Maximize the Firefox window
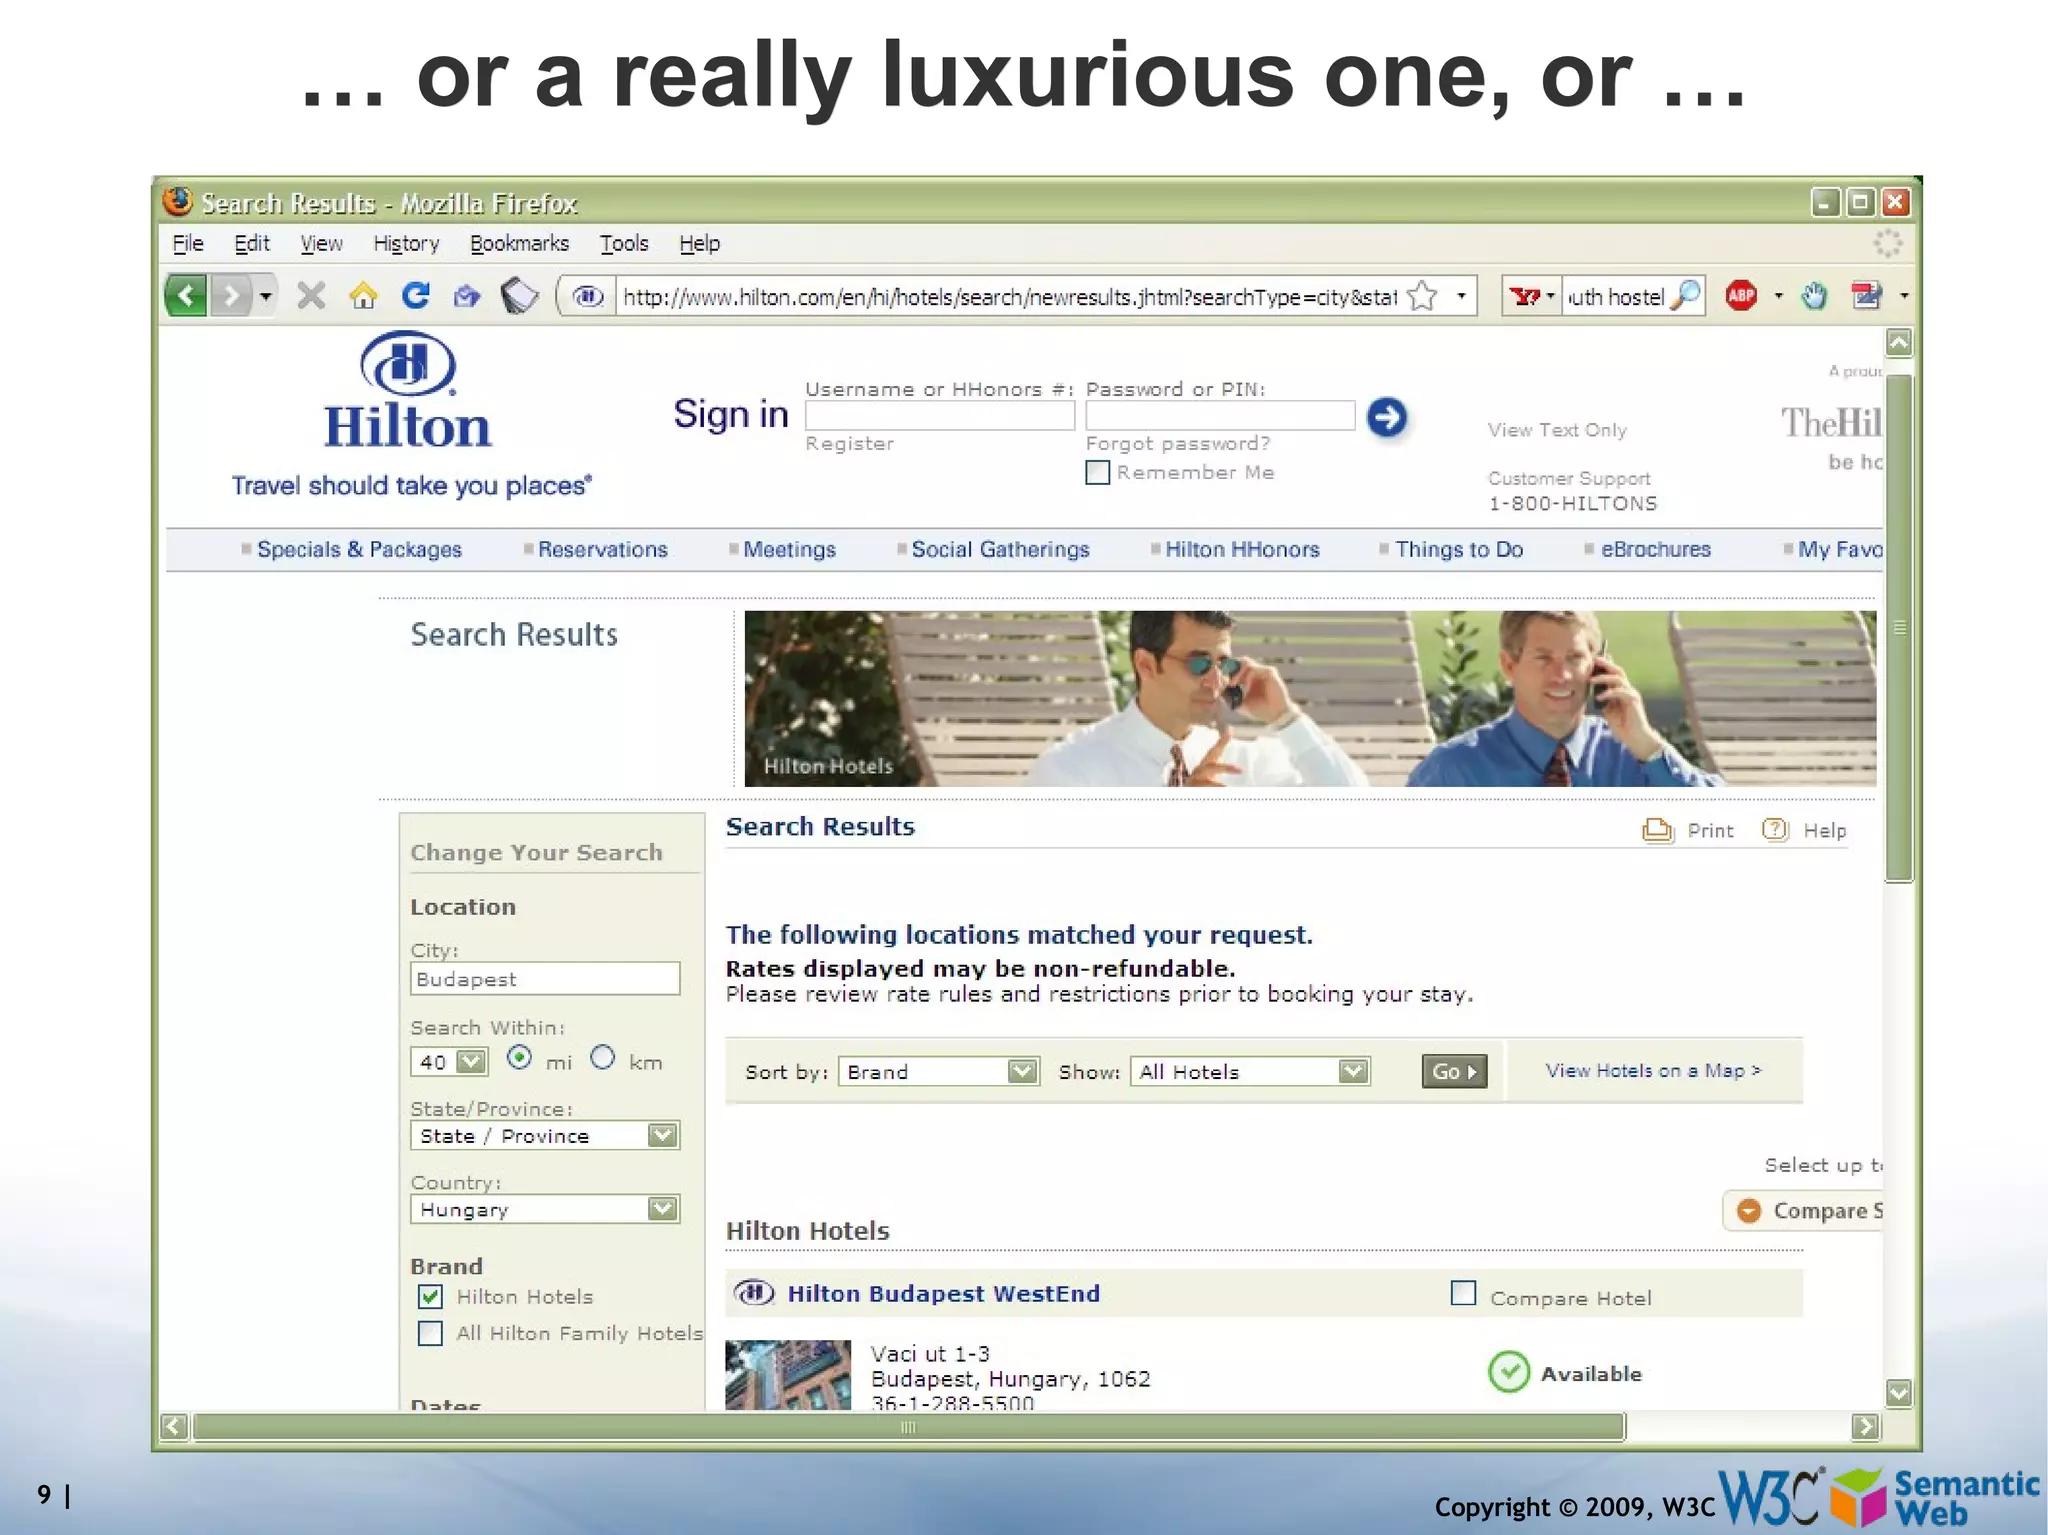Screen dimensions: 2048x1535 pos(1860,202)
